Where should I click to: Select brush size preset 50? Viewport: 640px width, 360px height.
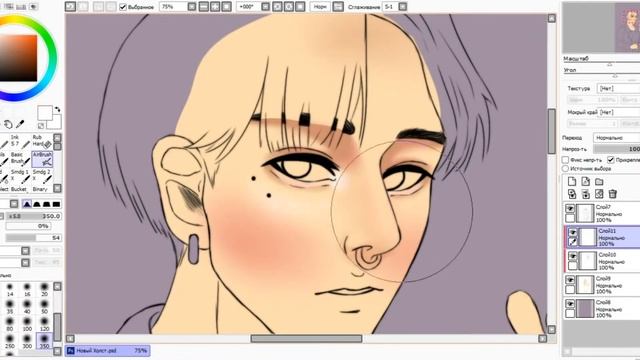pos(44,307)
